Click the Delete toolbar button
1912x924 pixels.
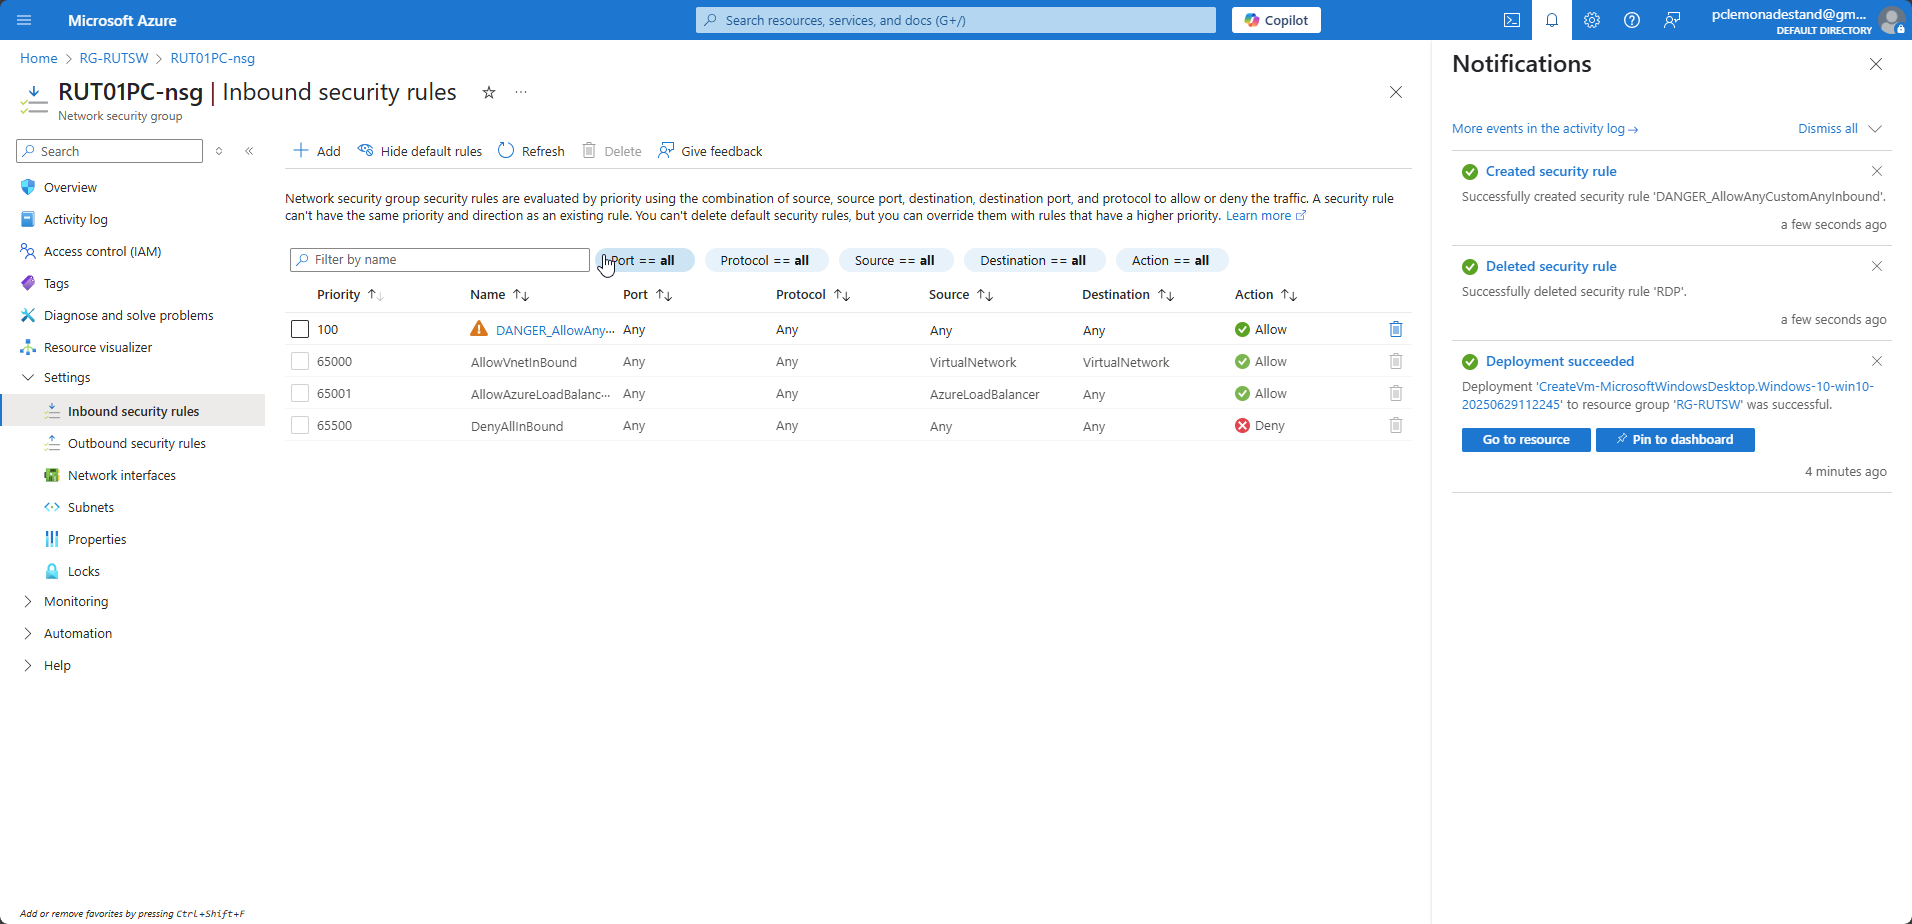click(x=612, y=151)
